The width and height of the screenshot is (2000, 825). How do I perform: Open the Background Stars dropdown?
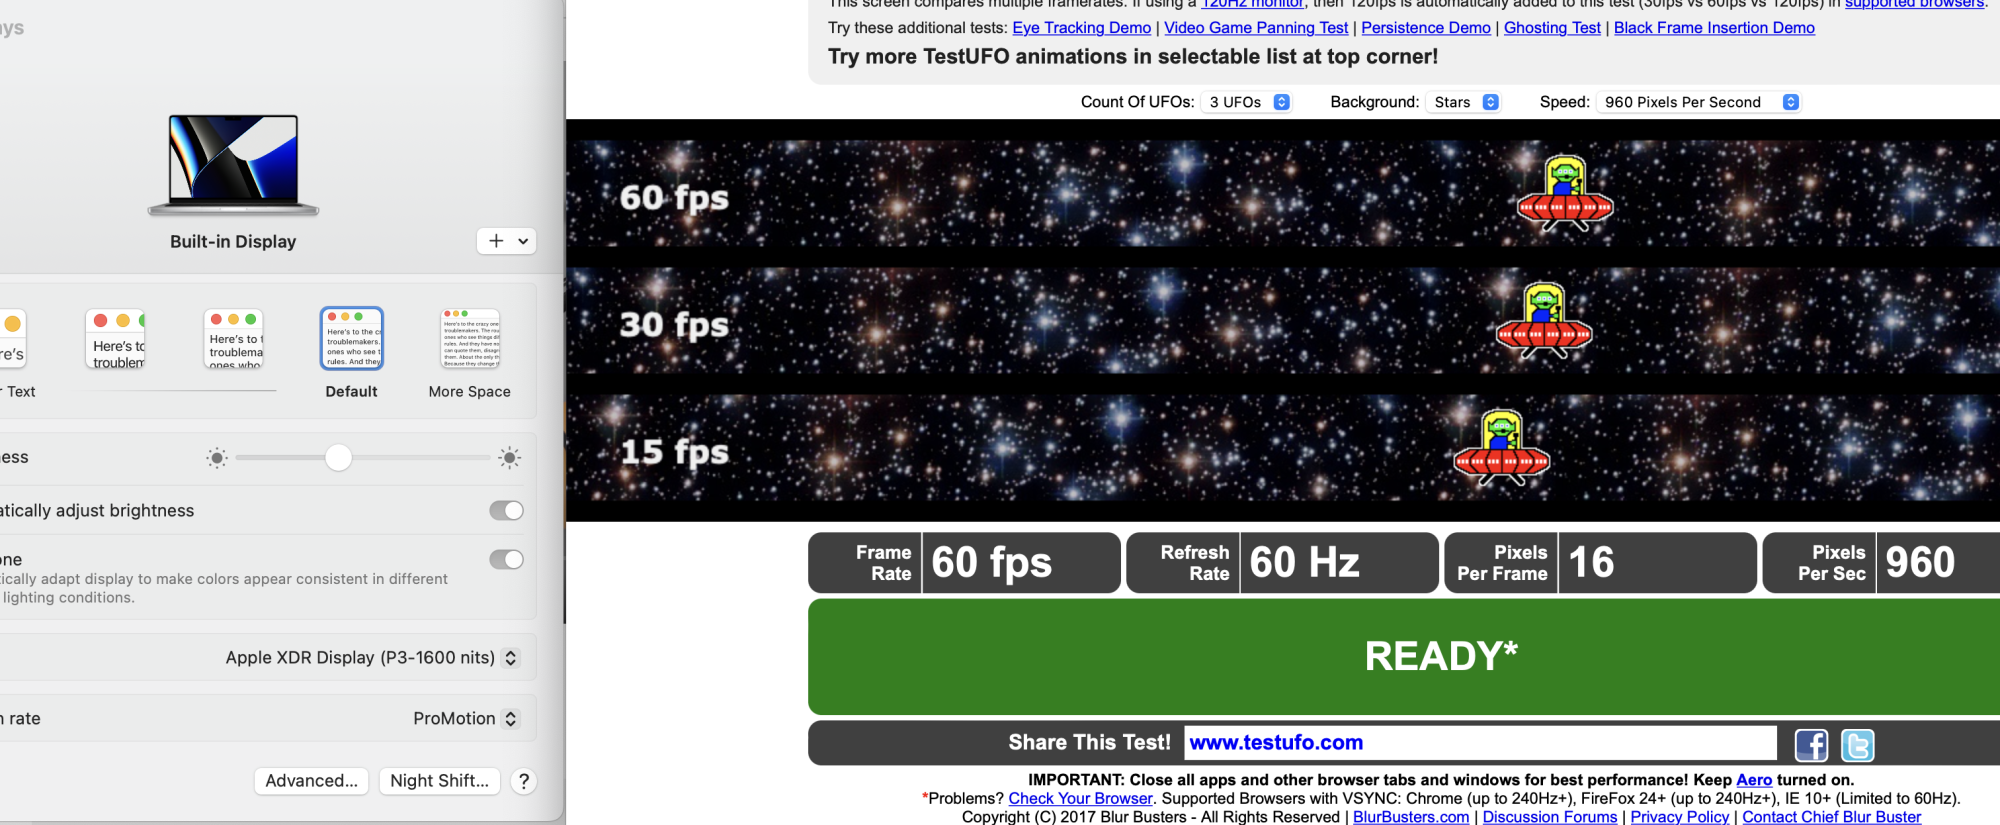pos(1464,102)
